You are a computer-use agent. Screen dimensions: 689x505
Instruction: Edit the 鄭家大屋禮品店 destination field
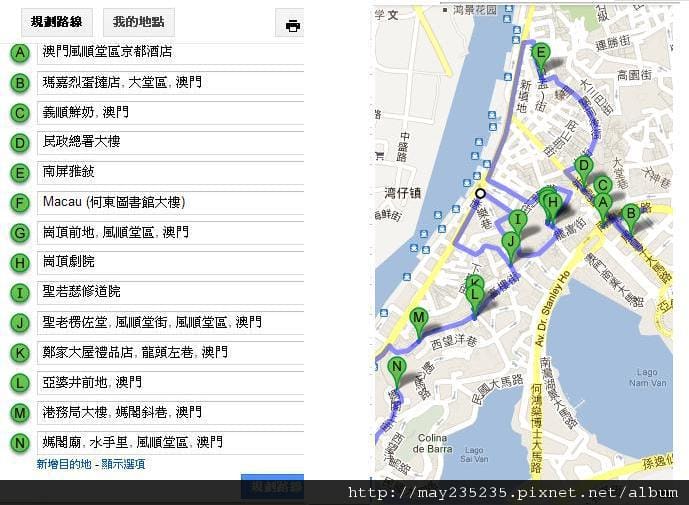click(x=170, y=352)
